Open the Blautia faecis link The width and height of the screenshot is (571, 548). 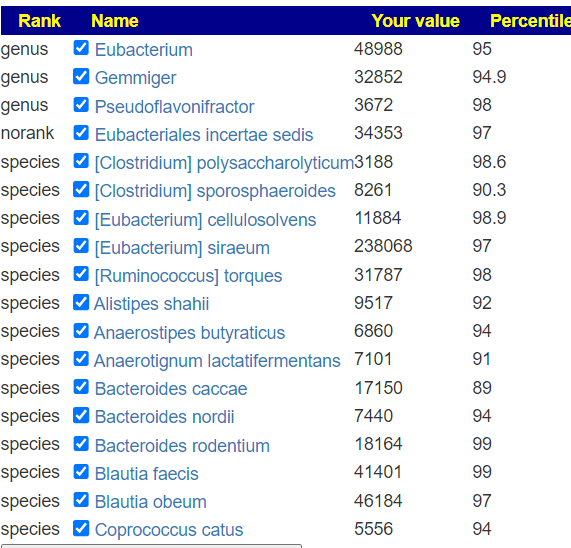(146, 474)
